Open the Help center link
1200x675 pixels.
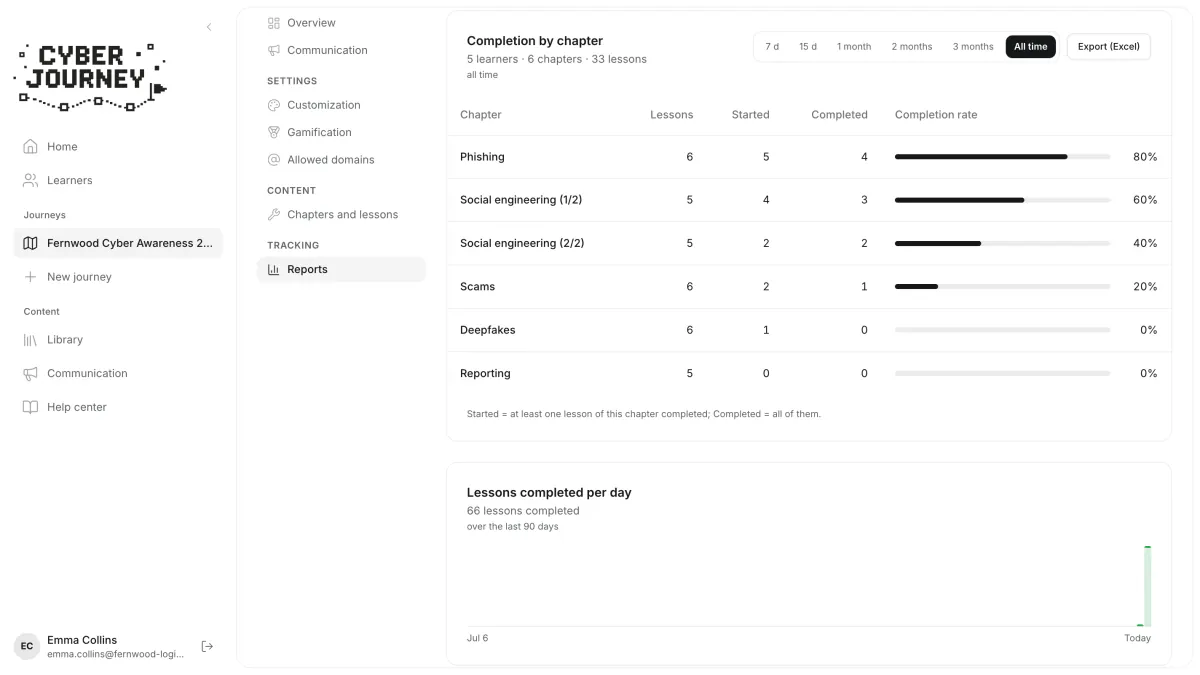coord(118,407)
